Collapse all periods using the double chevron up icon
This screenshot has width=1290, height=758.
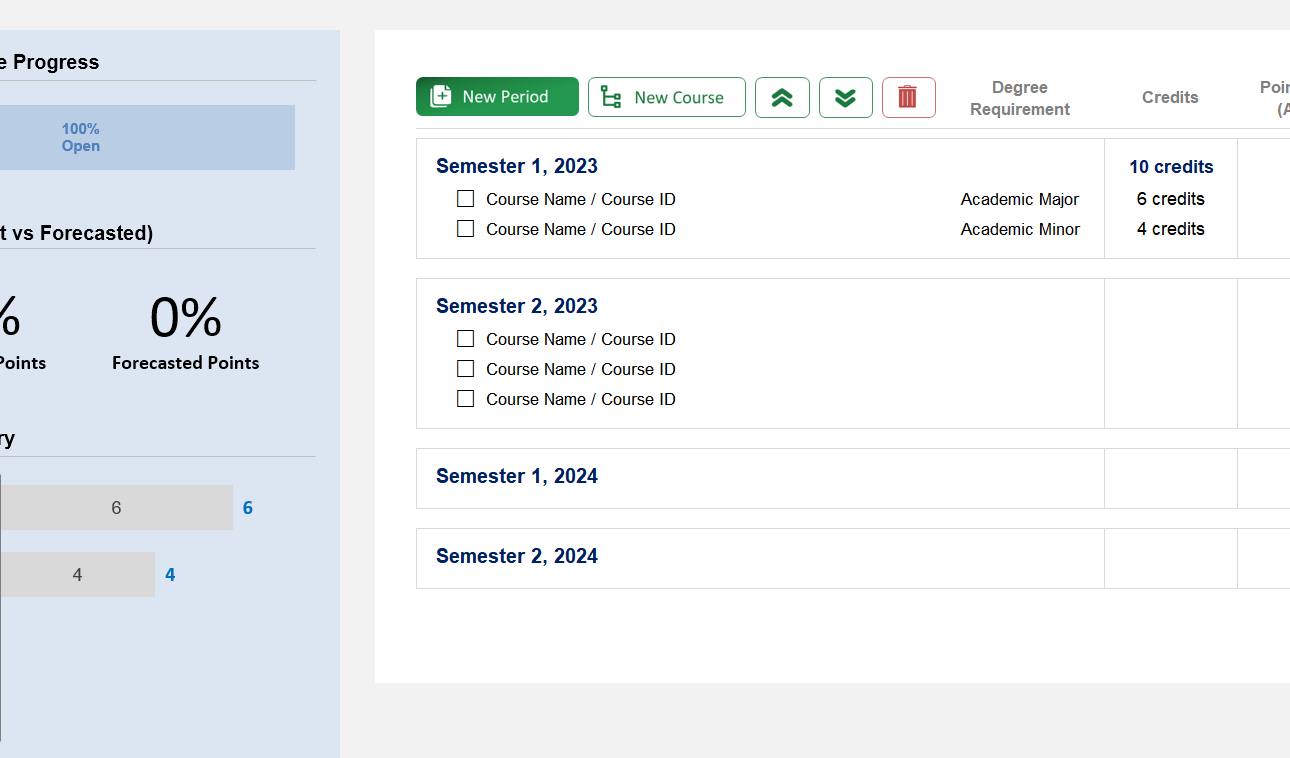coord(782,97)
